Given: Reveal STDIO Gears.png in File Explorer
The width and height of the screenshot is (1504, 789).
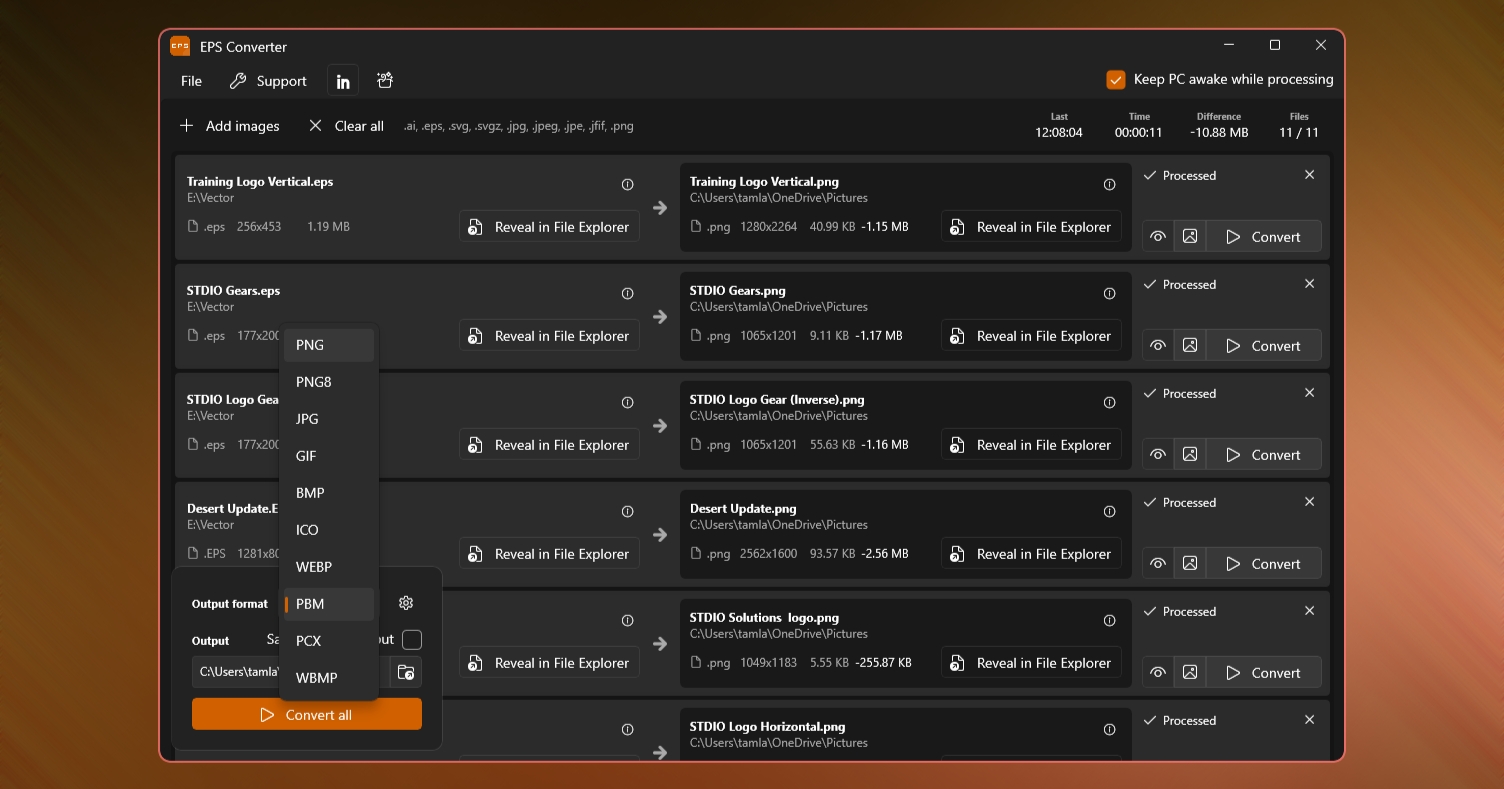Looking at the screenshot, I should click(x=1031, y=336).
